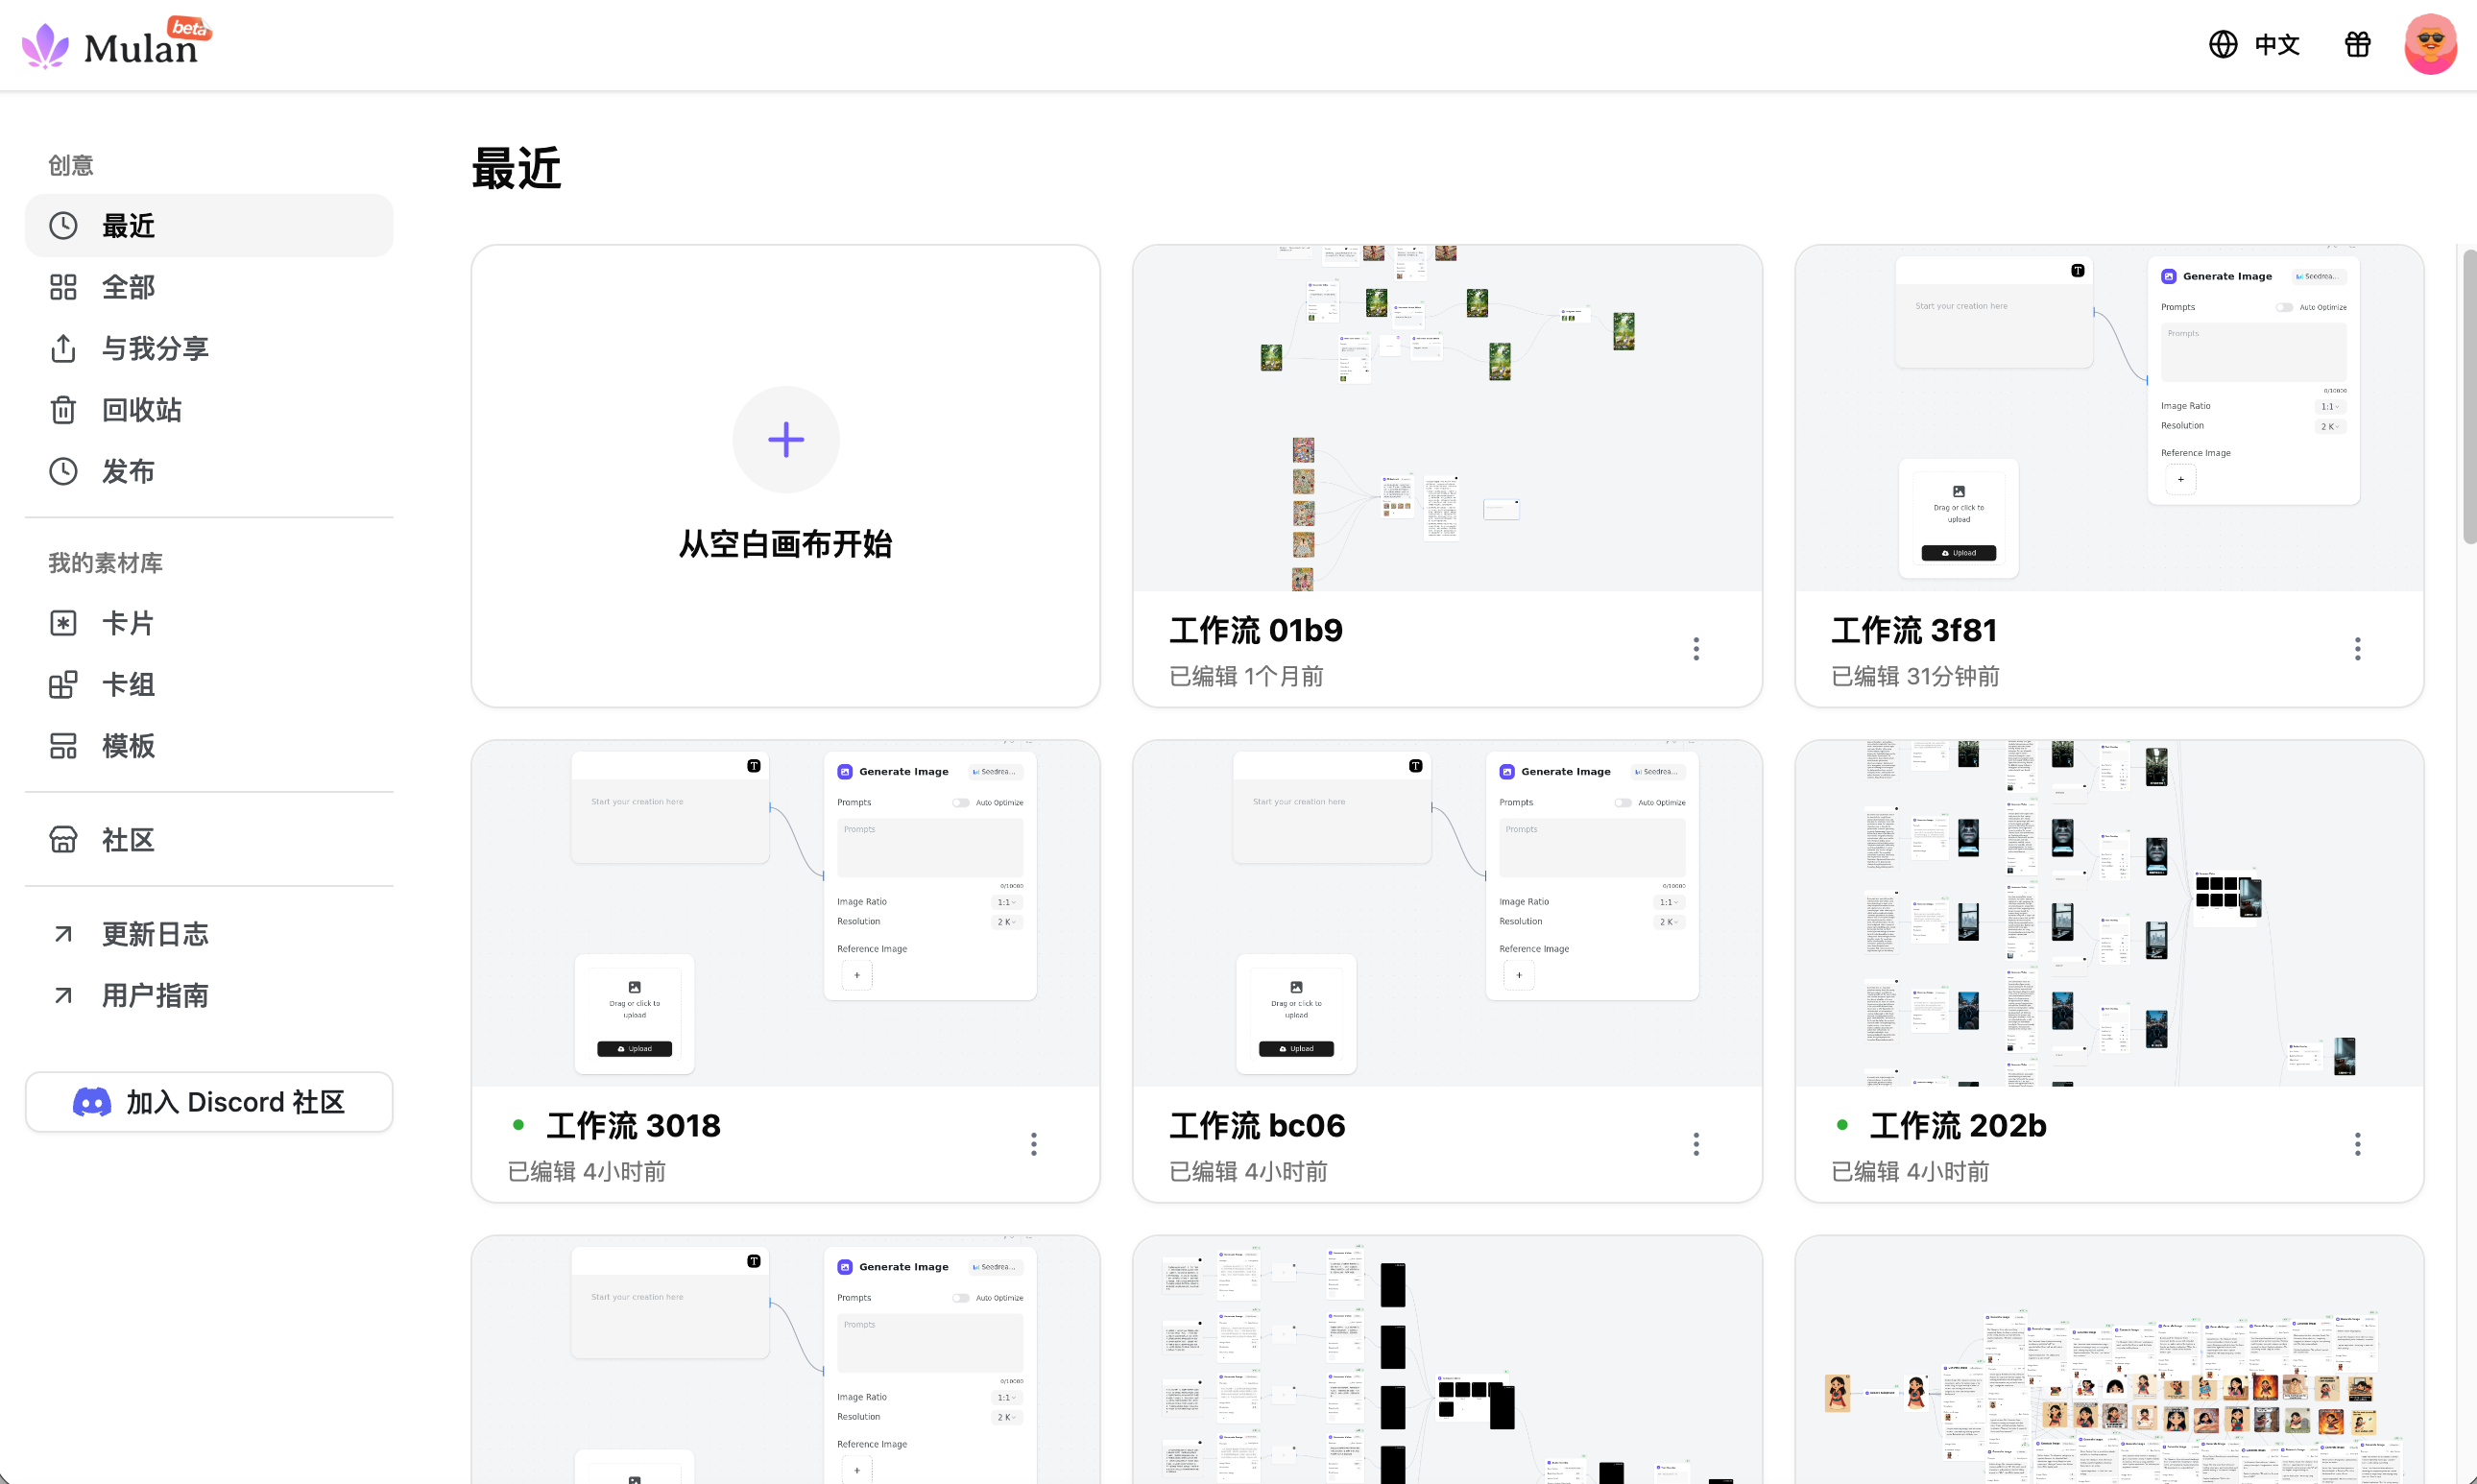The height and width of the screenshot is (1484, 2477).
Task: Open options menu for 工作流 bc06
Action: (1695, 1144)
